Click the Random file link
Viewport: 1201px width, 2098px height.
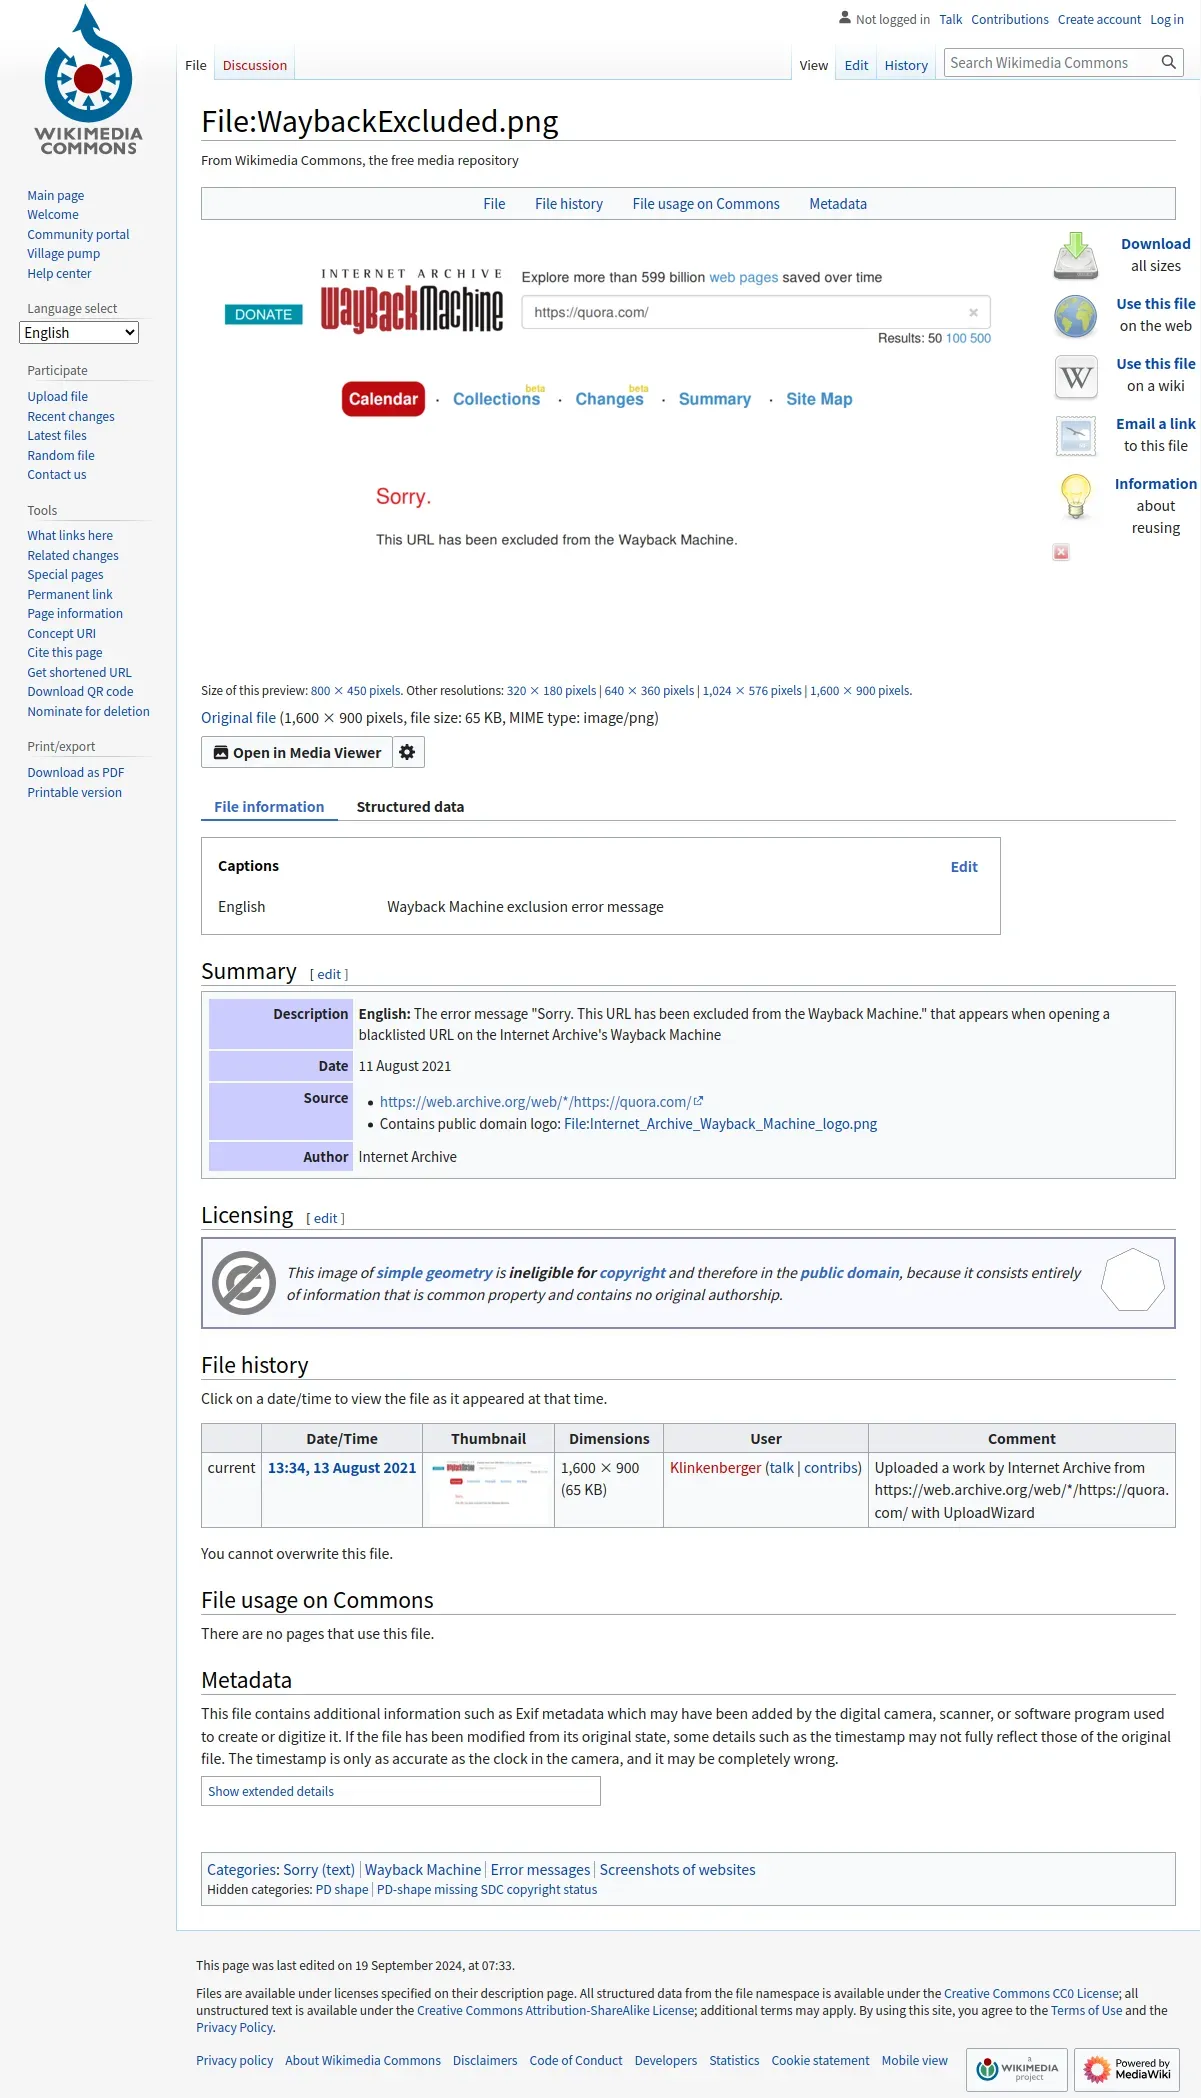(x=60, y=456)
